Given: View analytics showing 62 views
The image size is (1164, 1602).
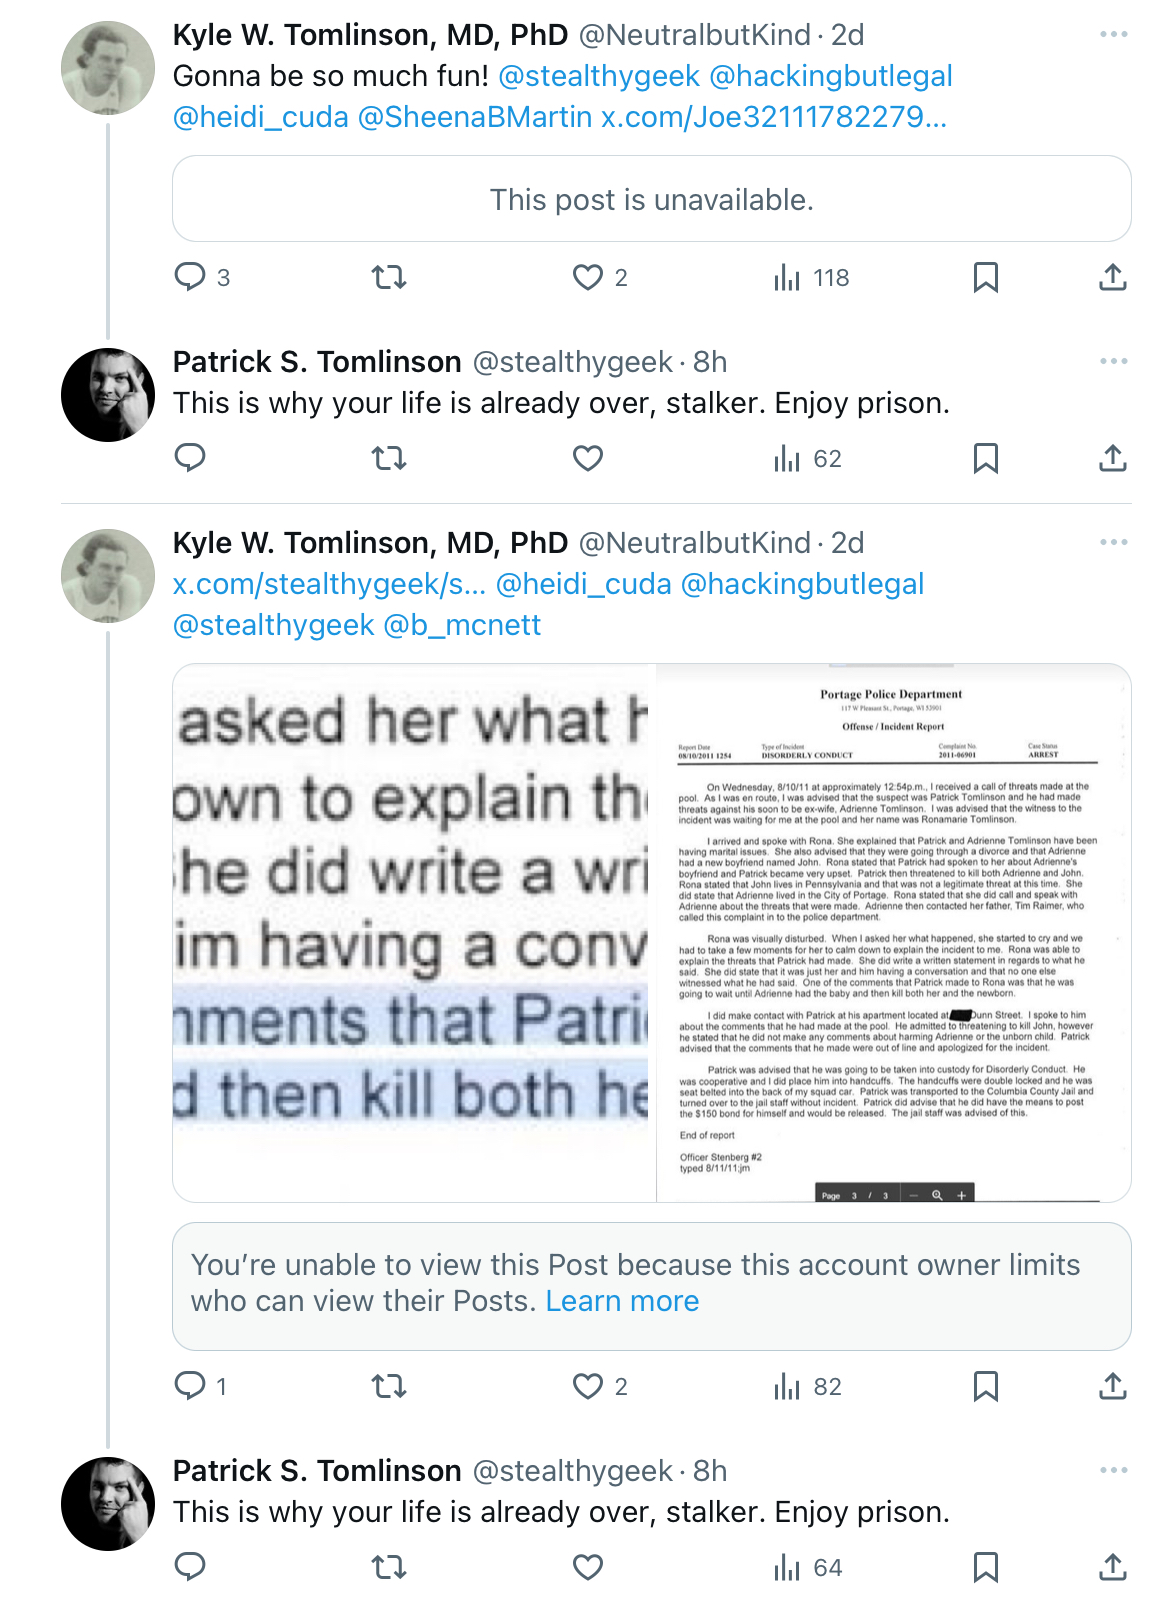Looking at the screenshot, I should (x=807, y=459).
